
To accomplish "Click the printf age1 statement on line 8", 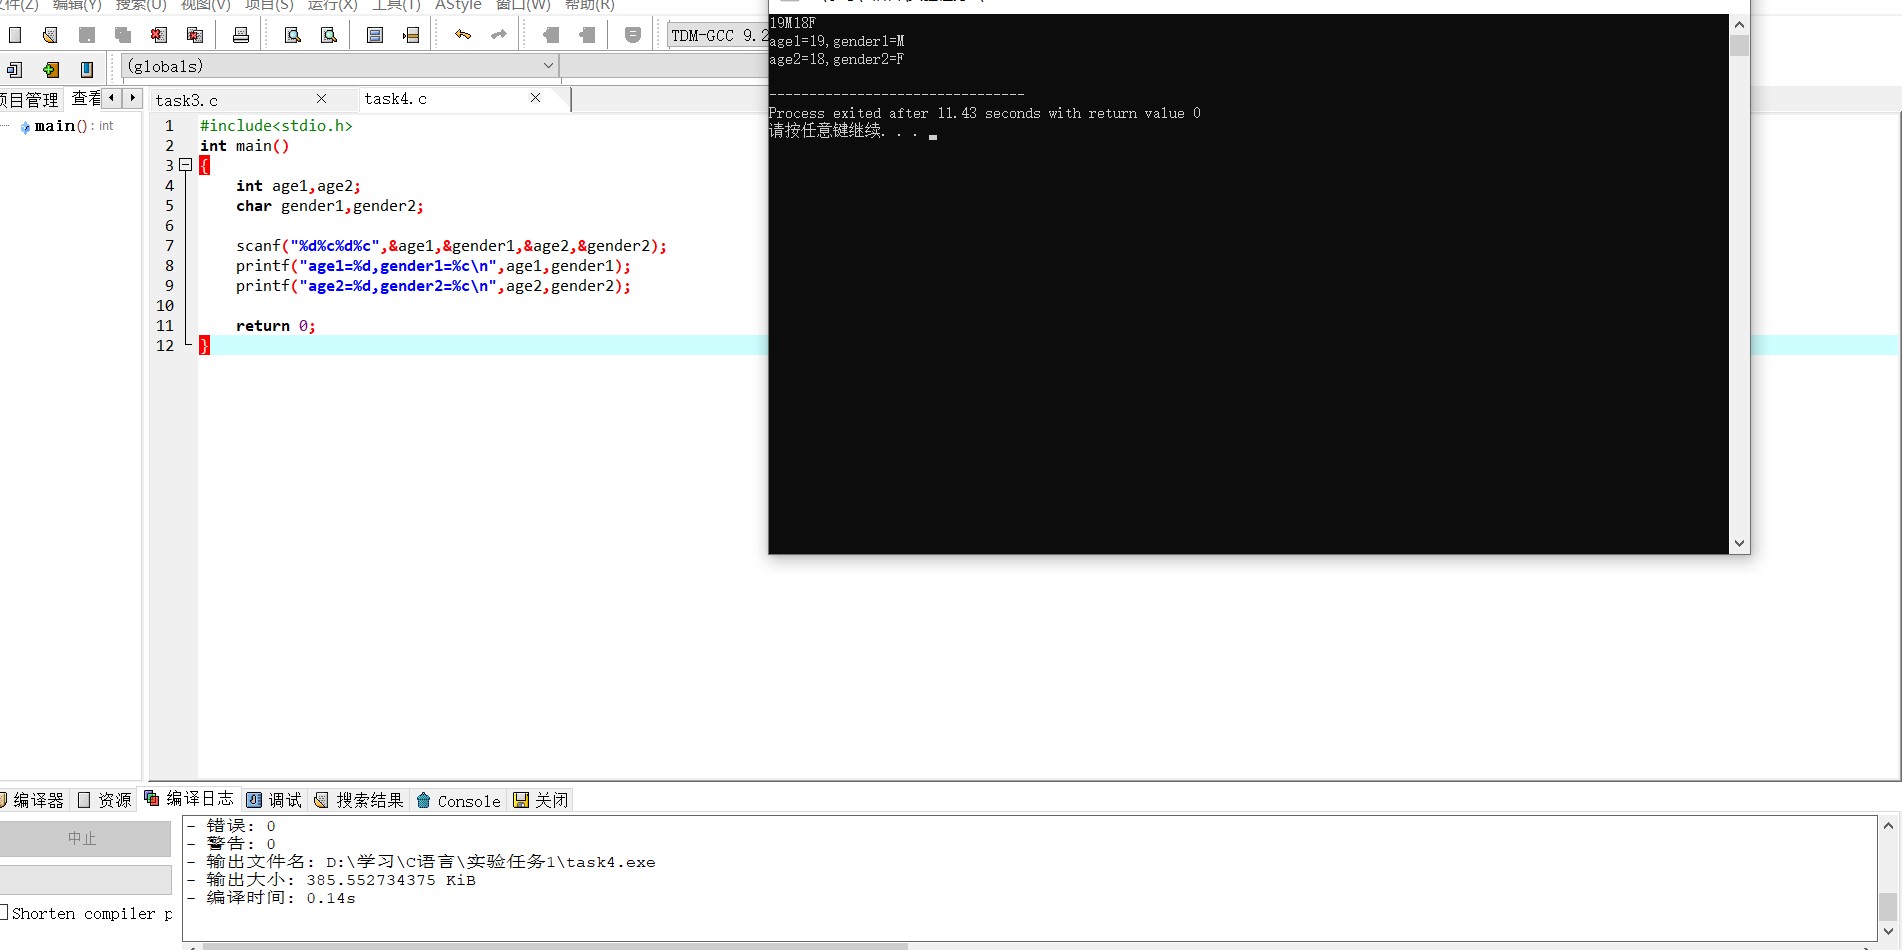I will coord(433,266).
